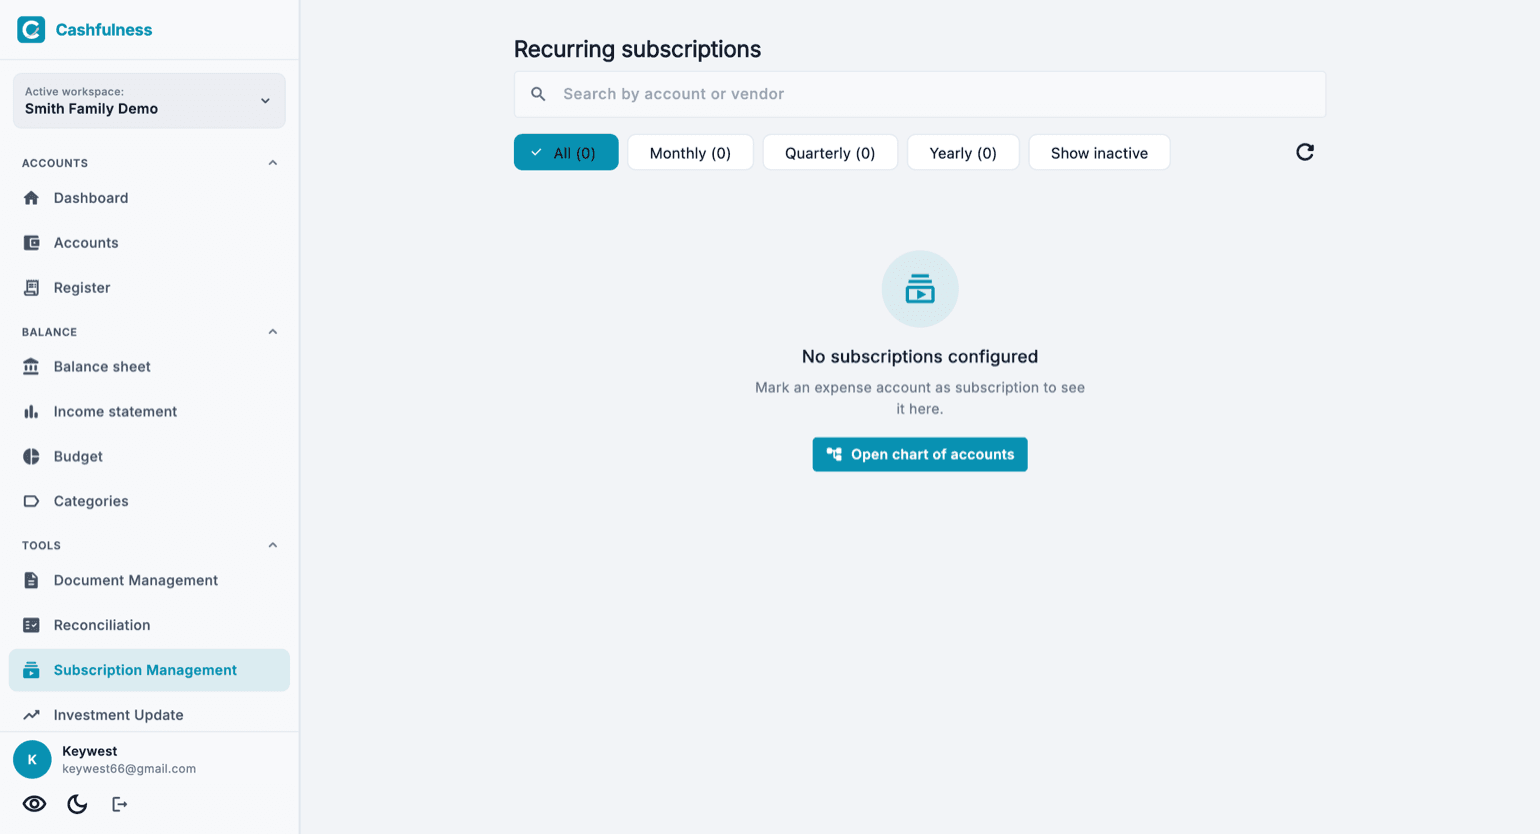Screen dimensions: 1540x834
Task: Click the Register receipt icon
Action: click(31, 288)
